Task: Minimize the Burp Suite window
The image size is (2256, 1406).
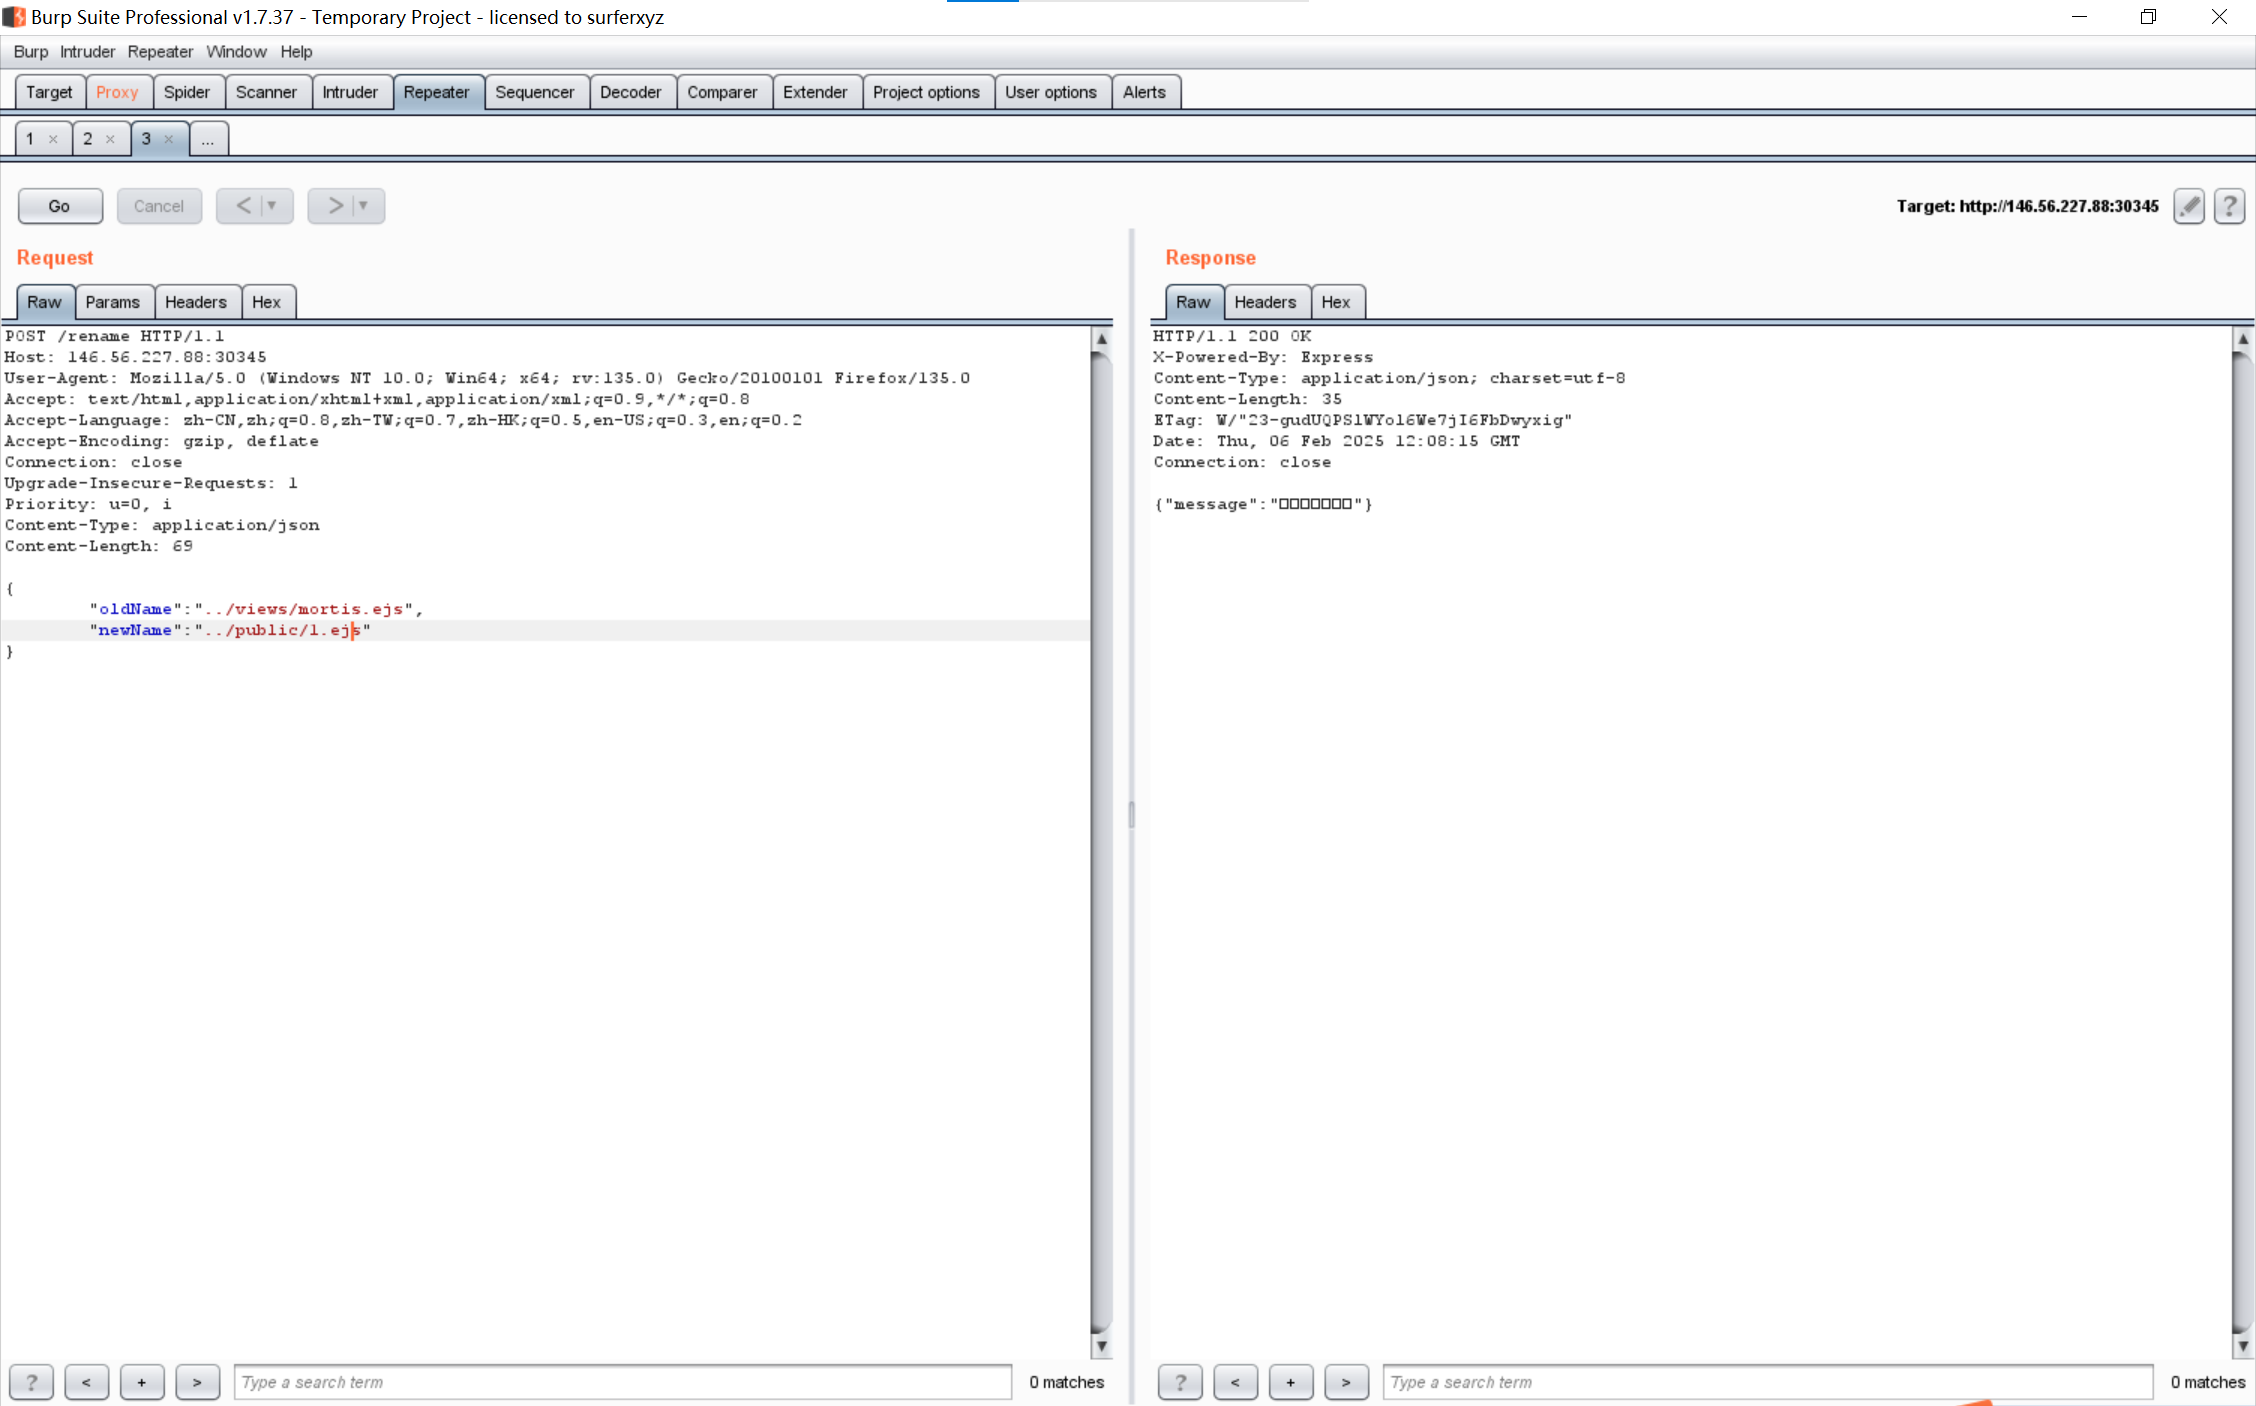Action: 2079,17
